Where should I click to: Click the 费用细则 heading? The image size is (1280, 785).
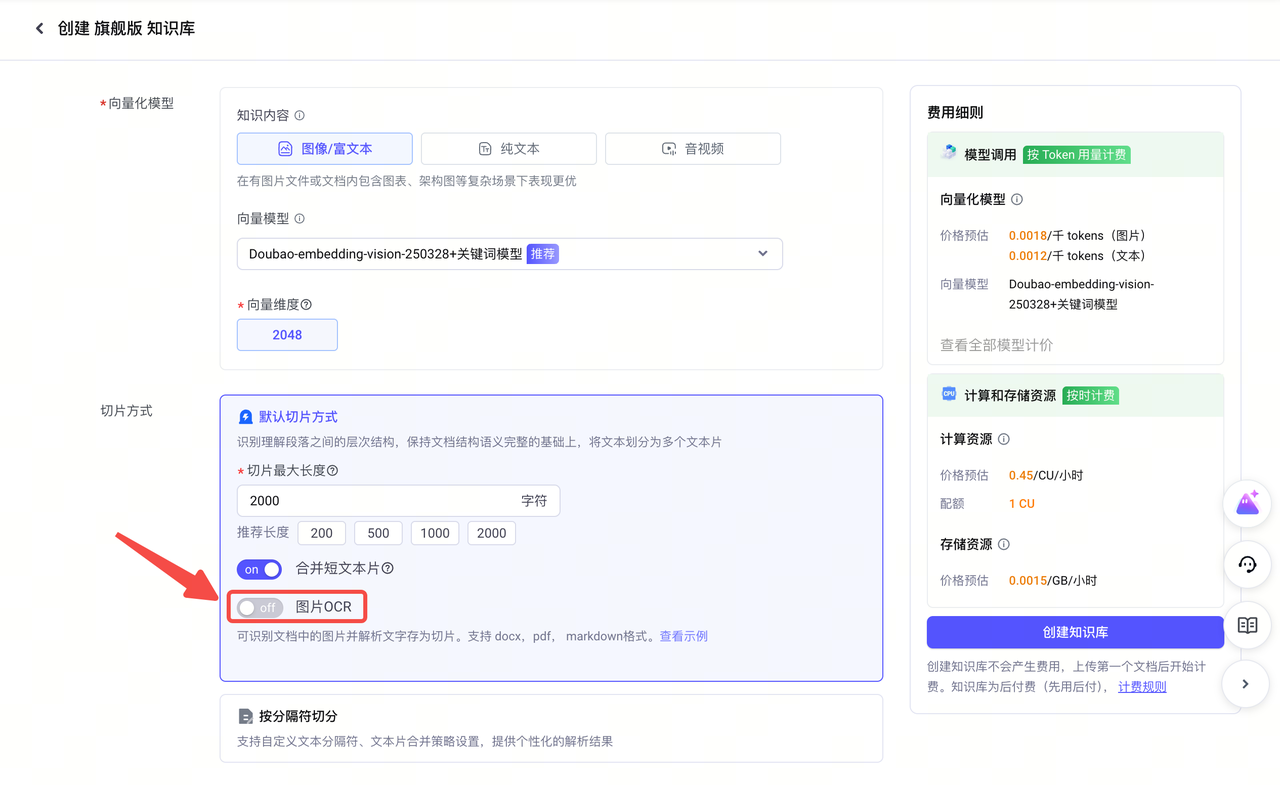tap(955, 113)
